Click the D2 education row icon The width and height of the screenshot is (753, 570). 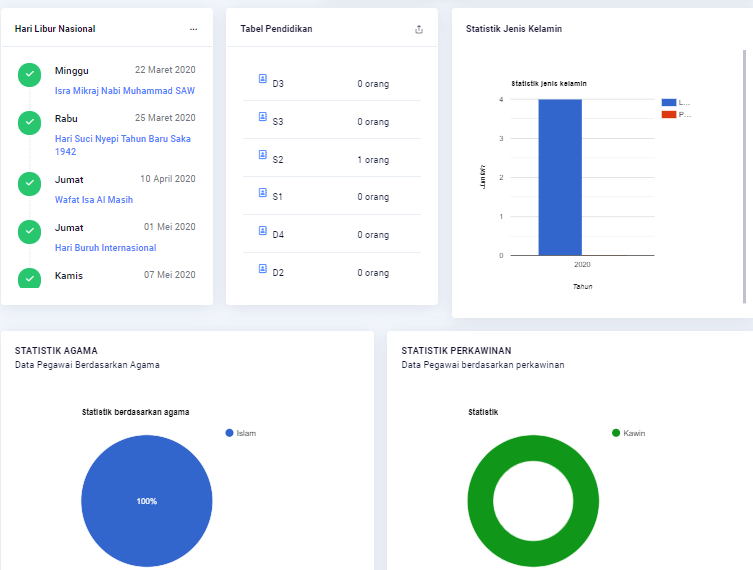tap(263, 268)
